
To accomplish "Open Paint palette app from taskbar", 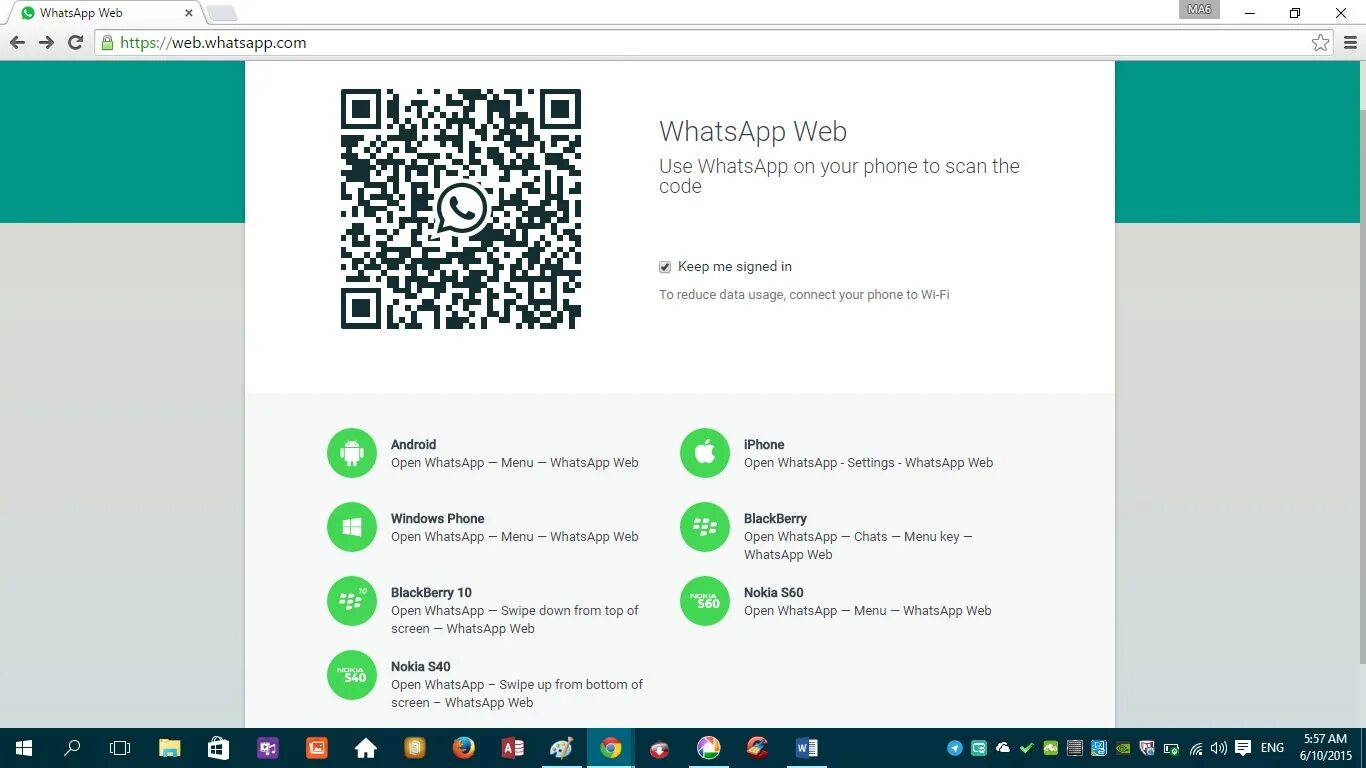I will coord(561,748).
